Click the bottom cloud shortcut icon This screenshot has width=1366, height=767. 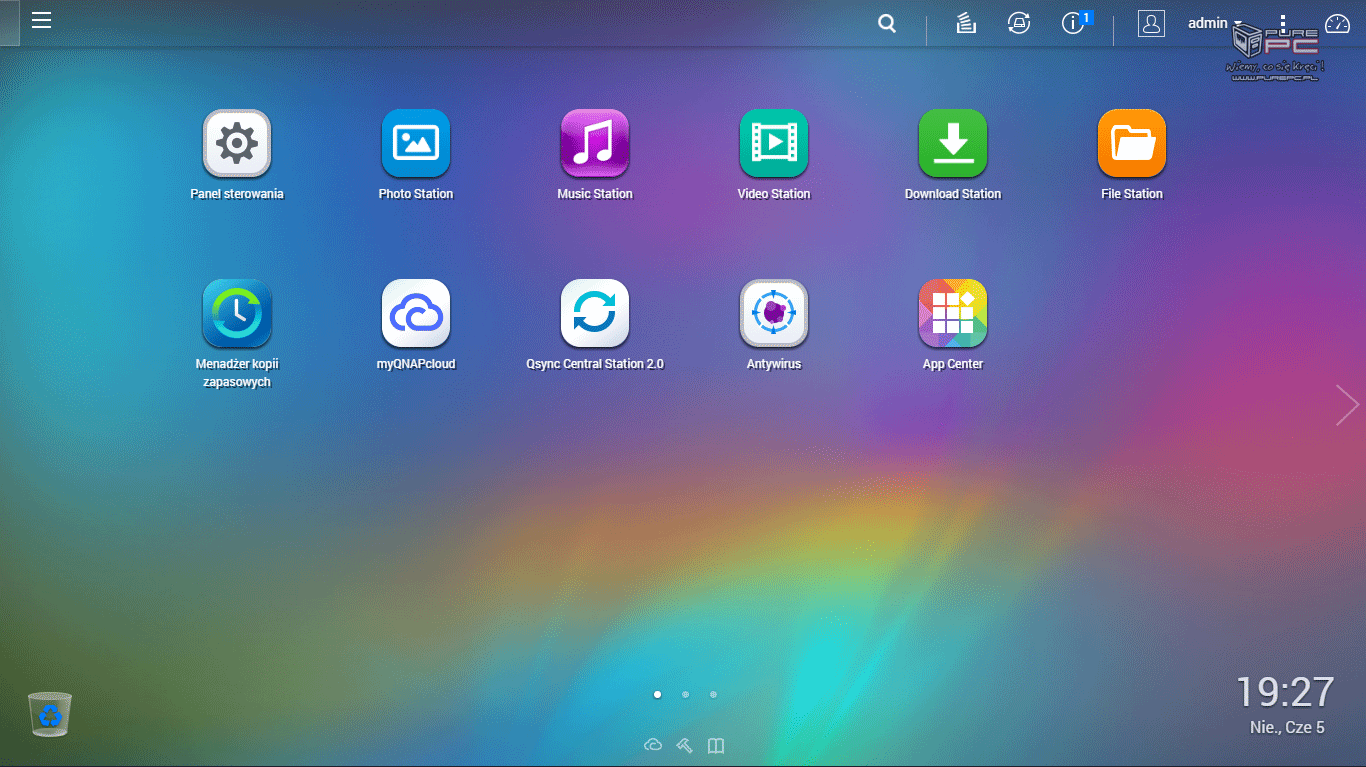(x=653, y=745)
